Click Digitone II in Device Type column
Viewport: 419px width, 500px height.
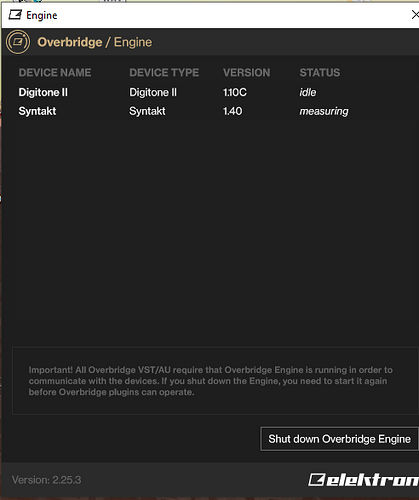pos(153,92)
